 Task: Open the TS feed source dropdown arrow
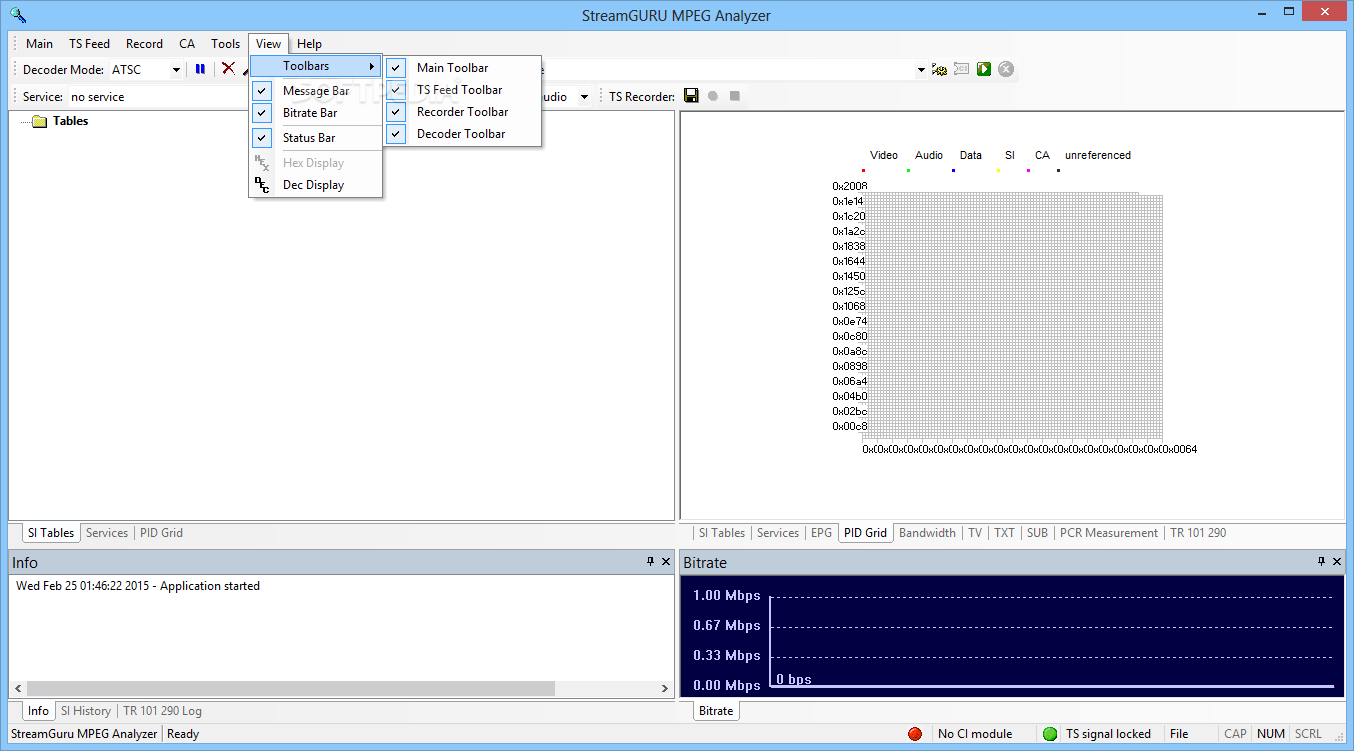(921, 70)
